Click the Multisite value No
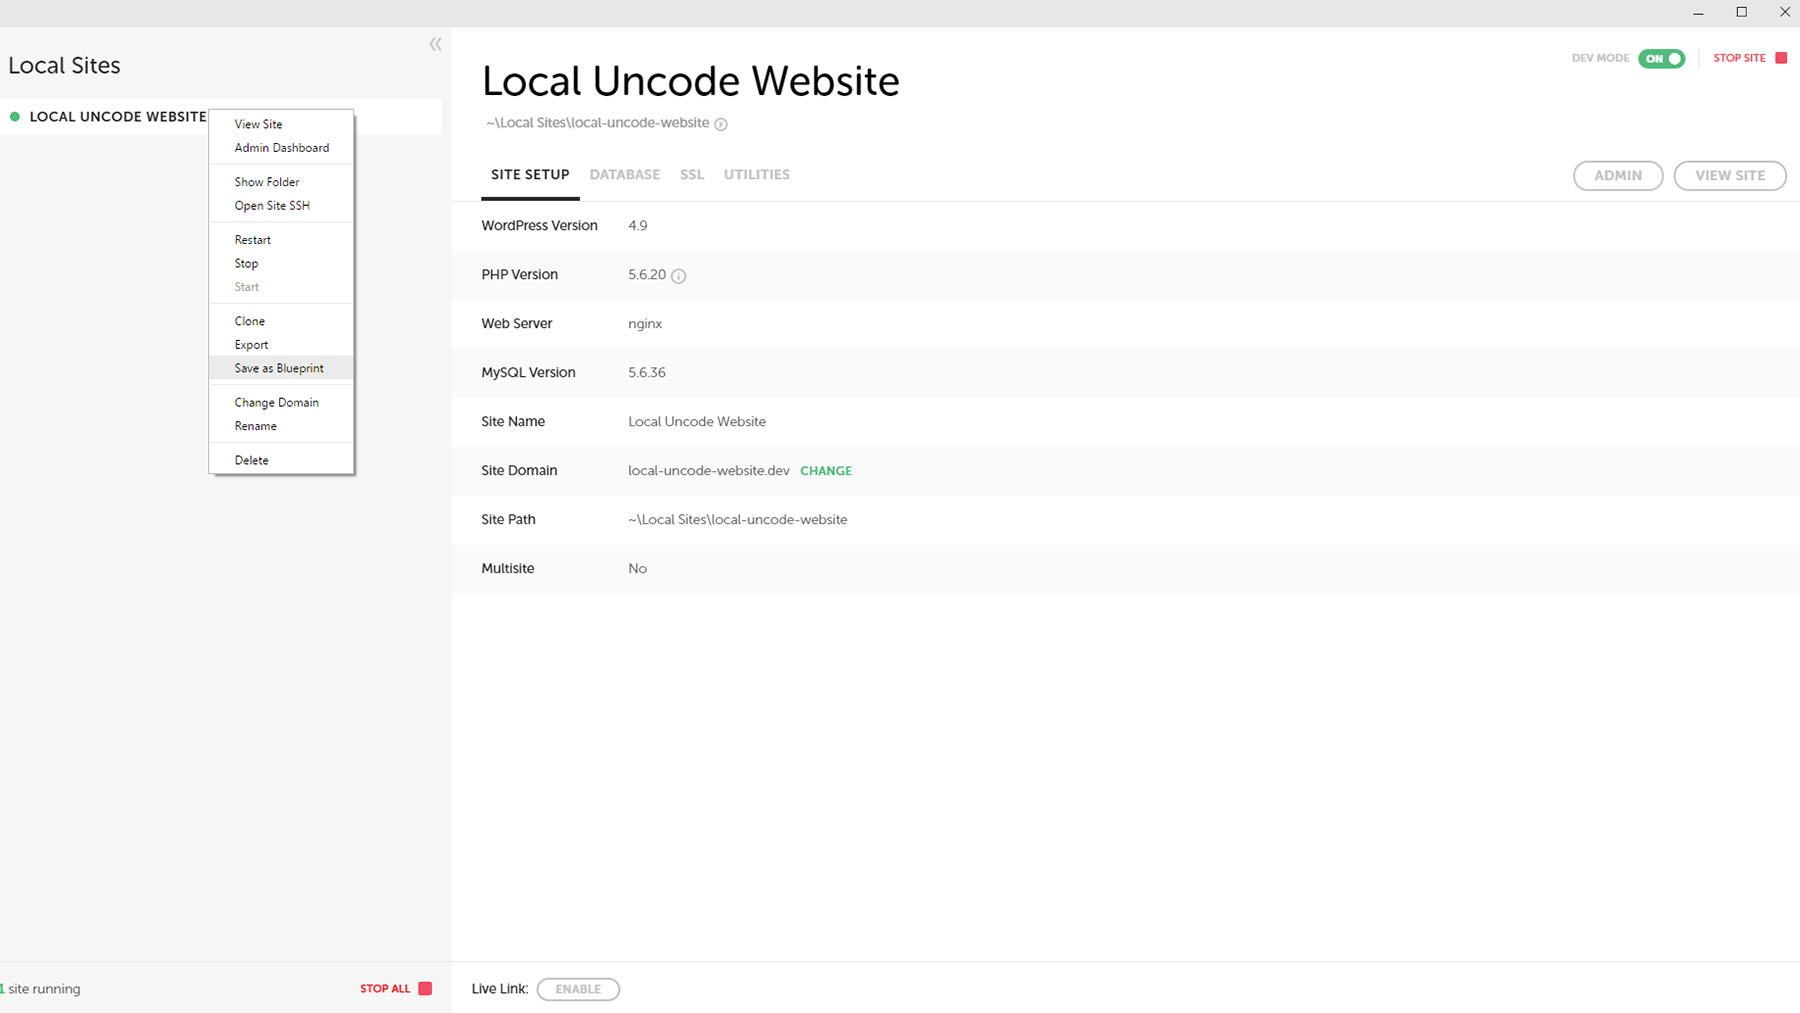Image resolution: width=1800 pixels, height=1013 pixels. tap(638, 569)
